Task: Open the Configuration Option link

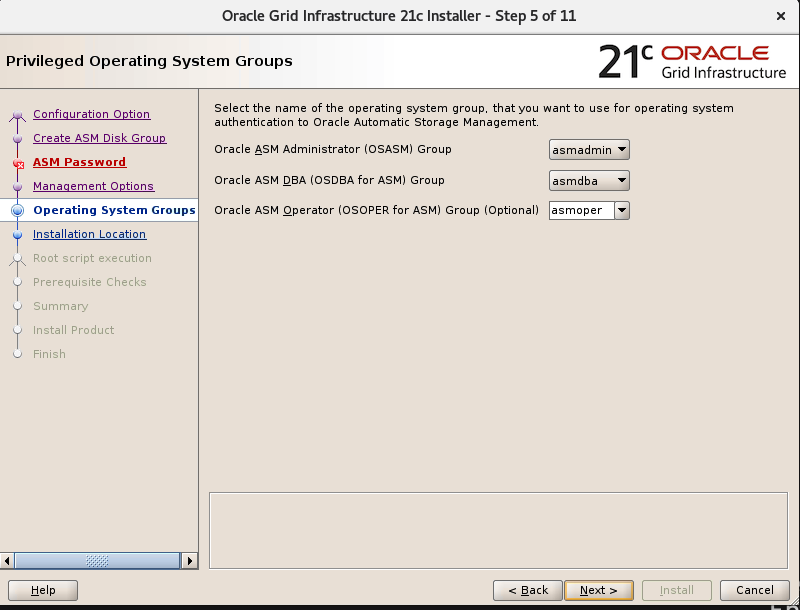Action: pyautogui.click(x=91, y=114)
